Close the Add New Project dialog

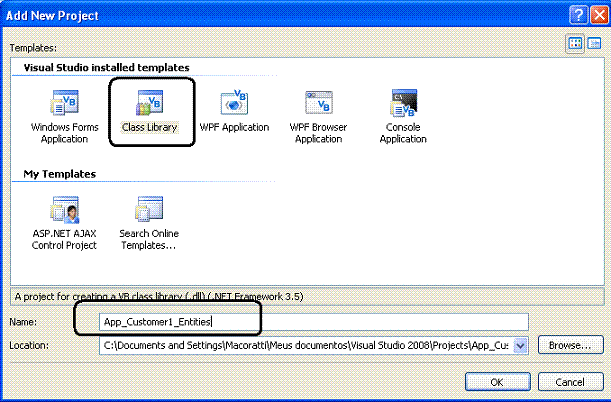(x=600, y=15)
